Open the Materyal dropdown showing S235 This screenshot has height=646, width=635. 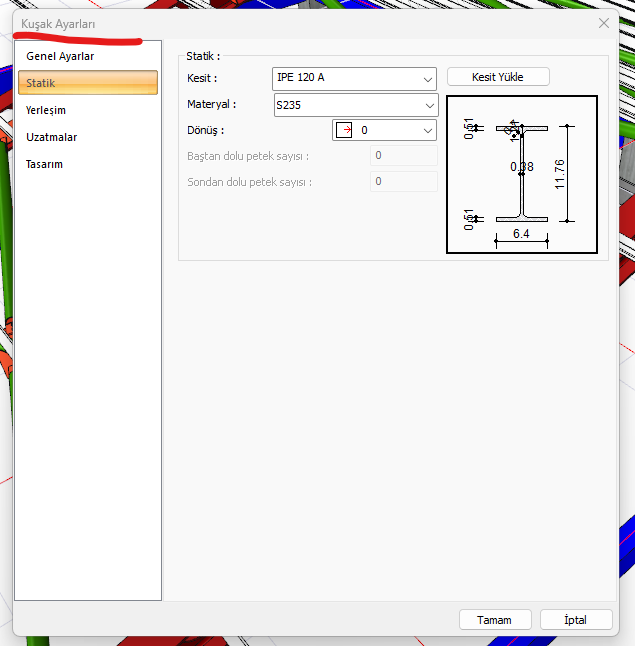click(x=430, y=105)
